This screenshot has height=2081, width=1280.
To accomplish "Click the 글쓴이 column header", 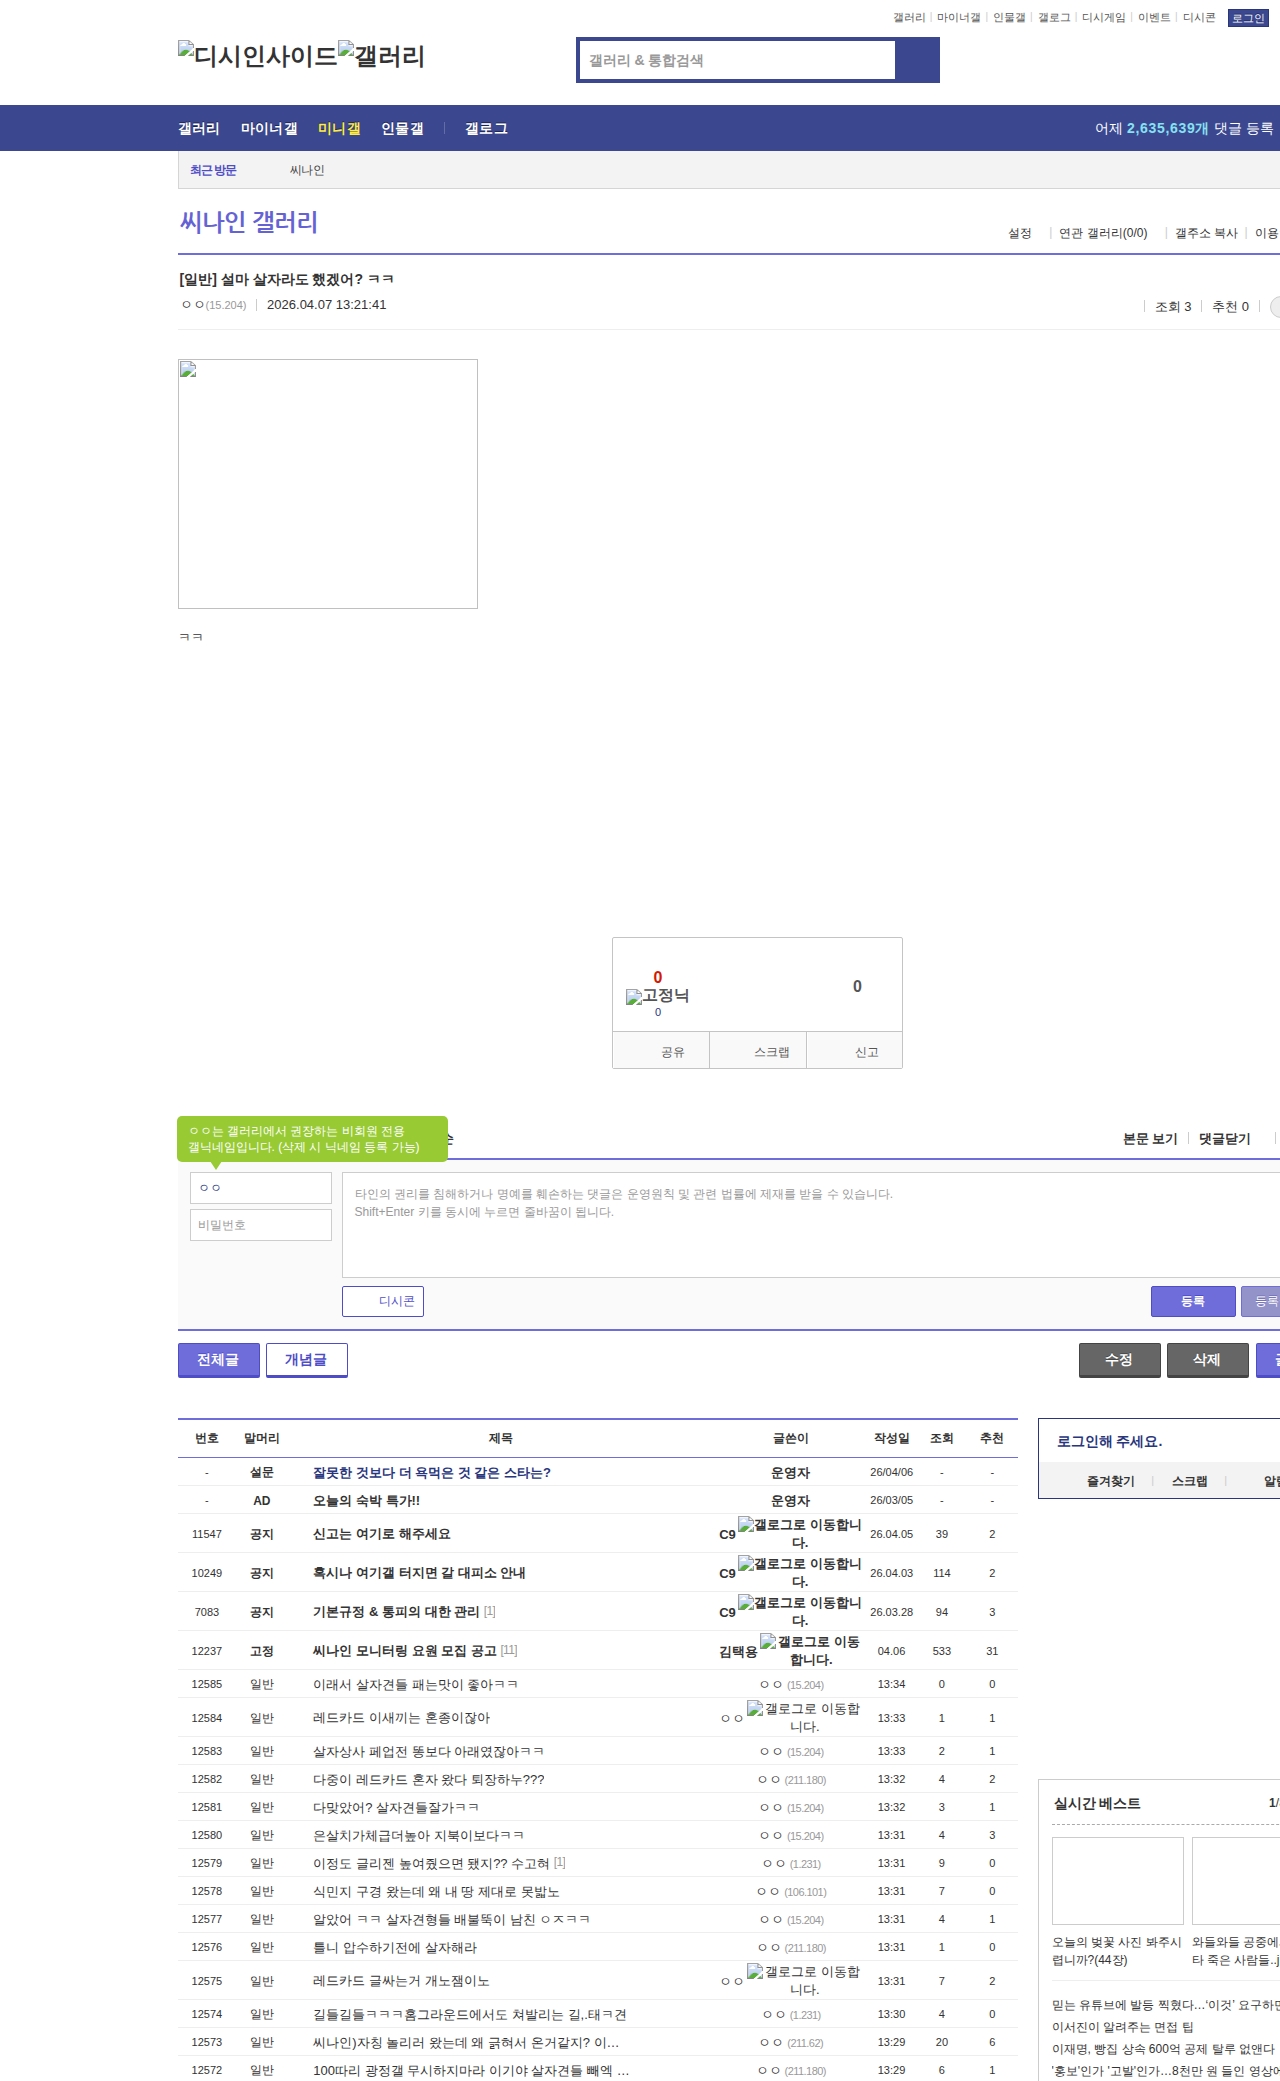I will 791,1438.
